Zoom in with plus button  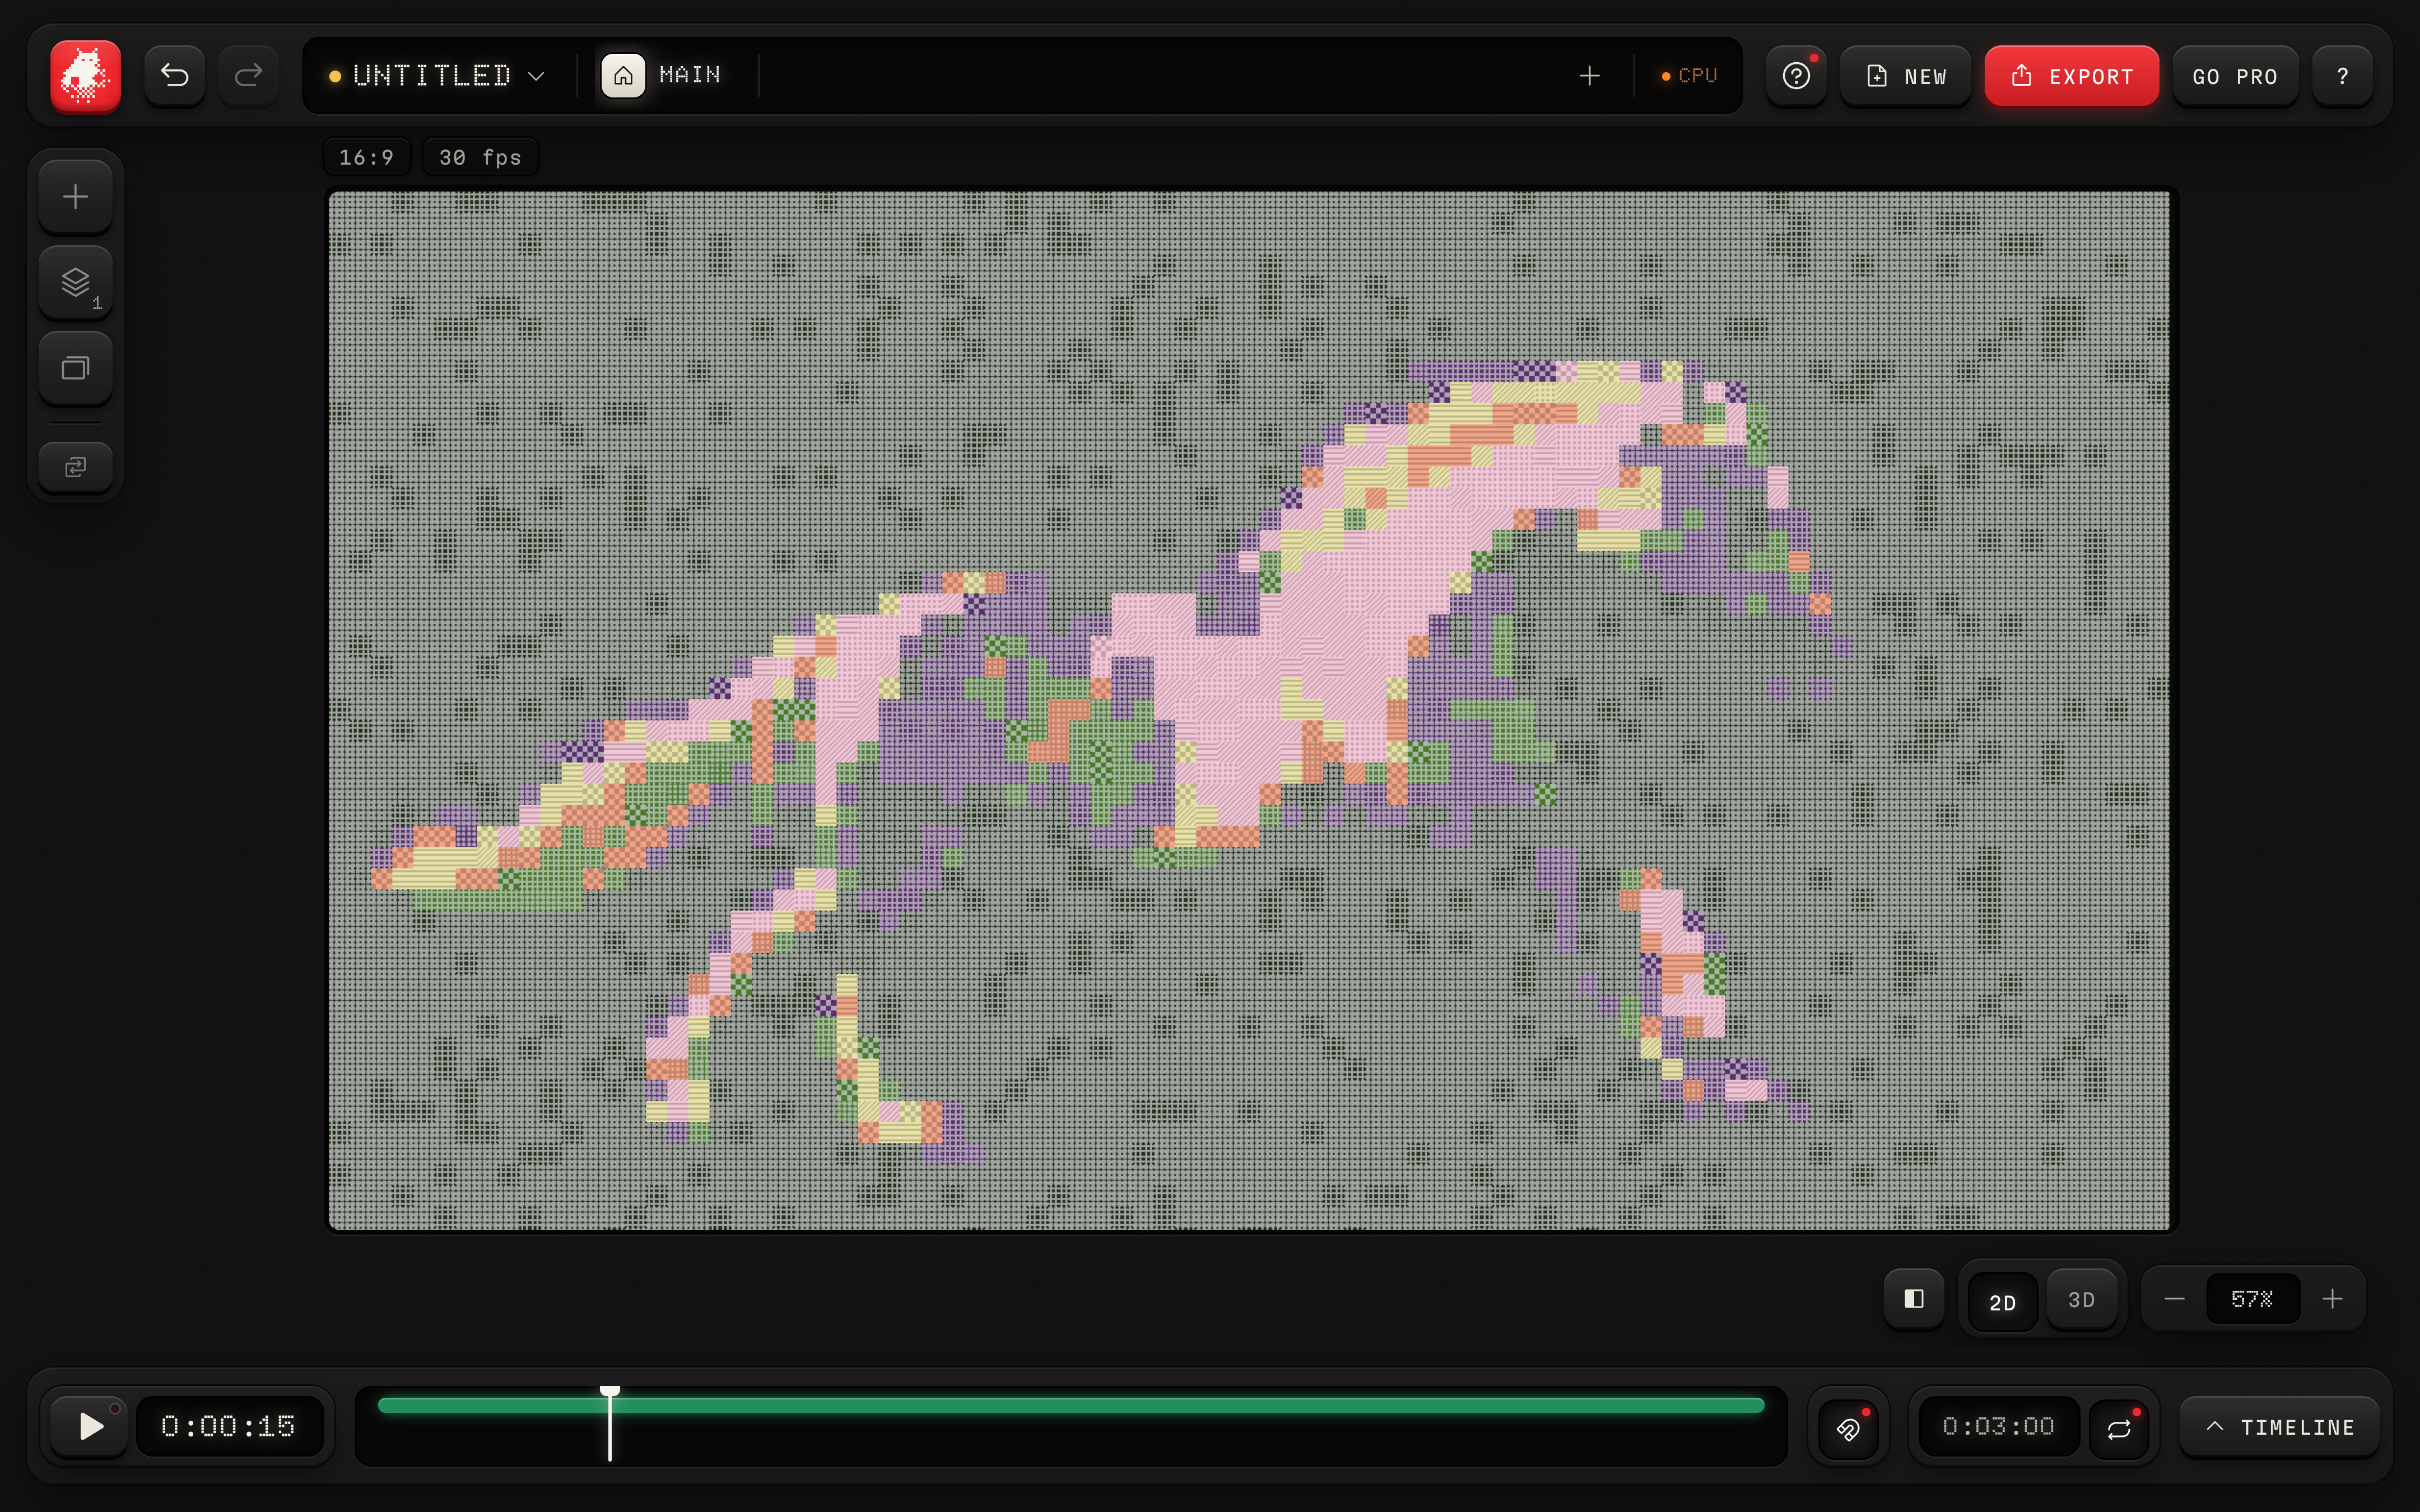[2333, 1299]
